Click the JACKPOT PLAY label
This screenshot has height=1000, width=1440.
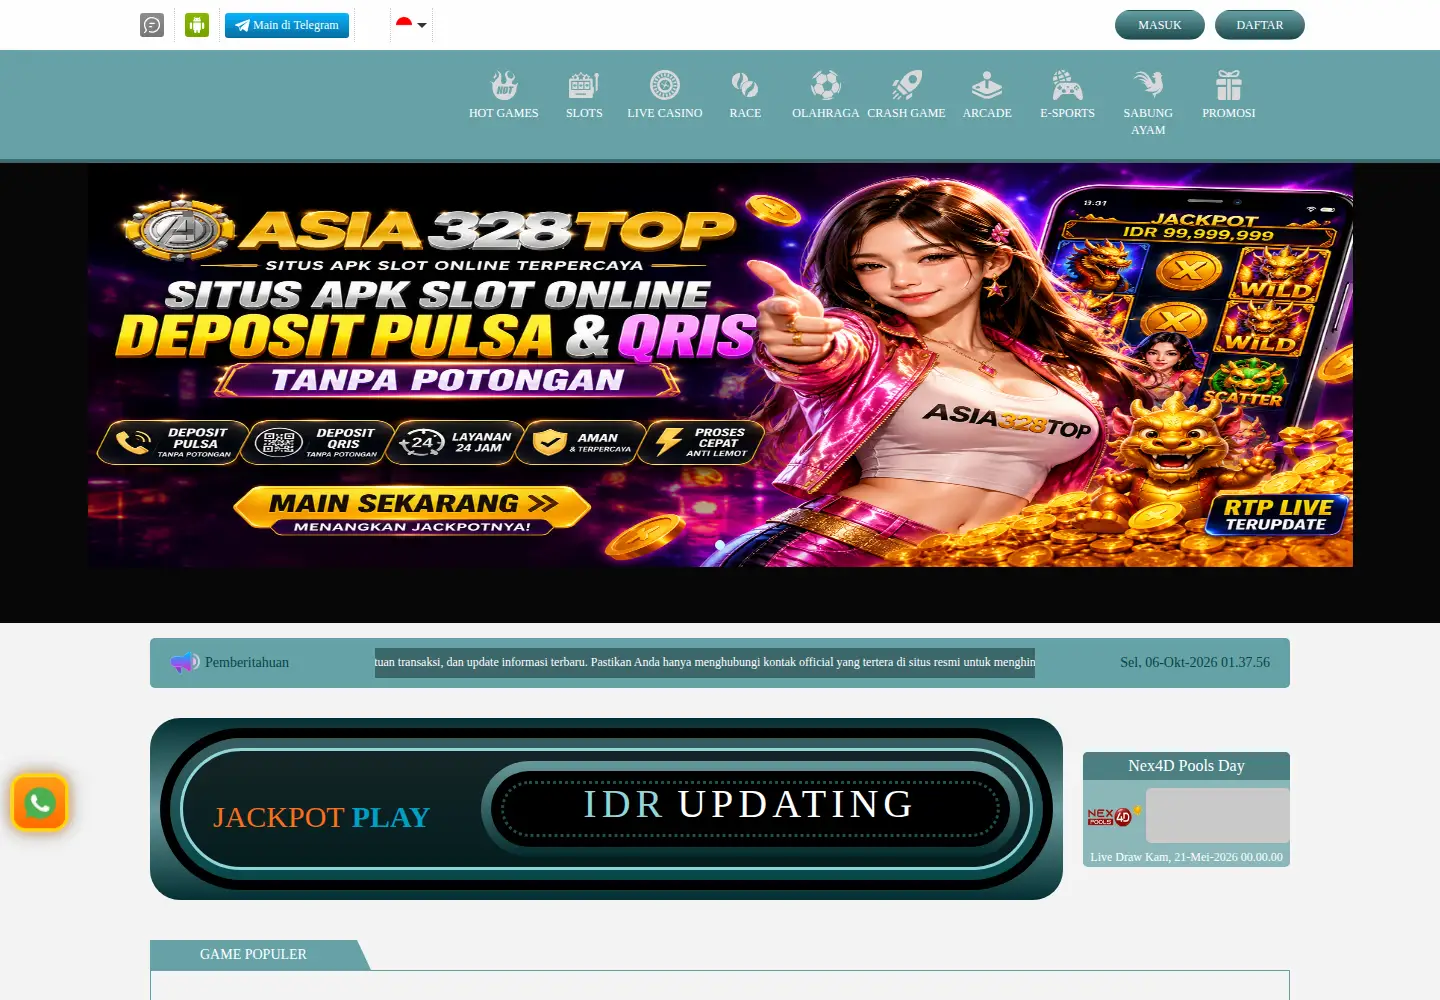click(x=321, y=817)
